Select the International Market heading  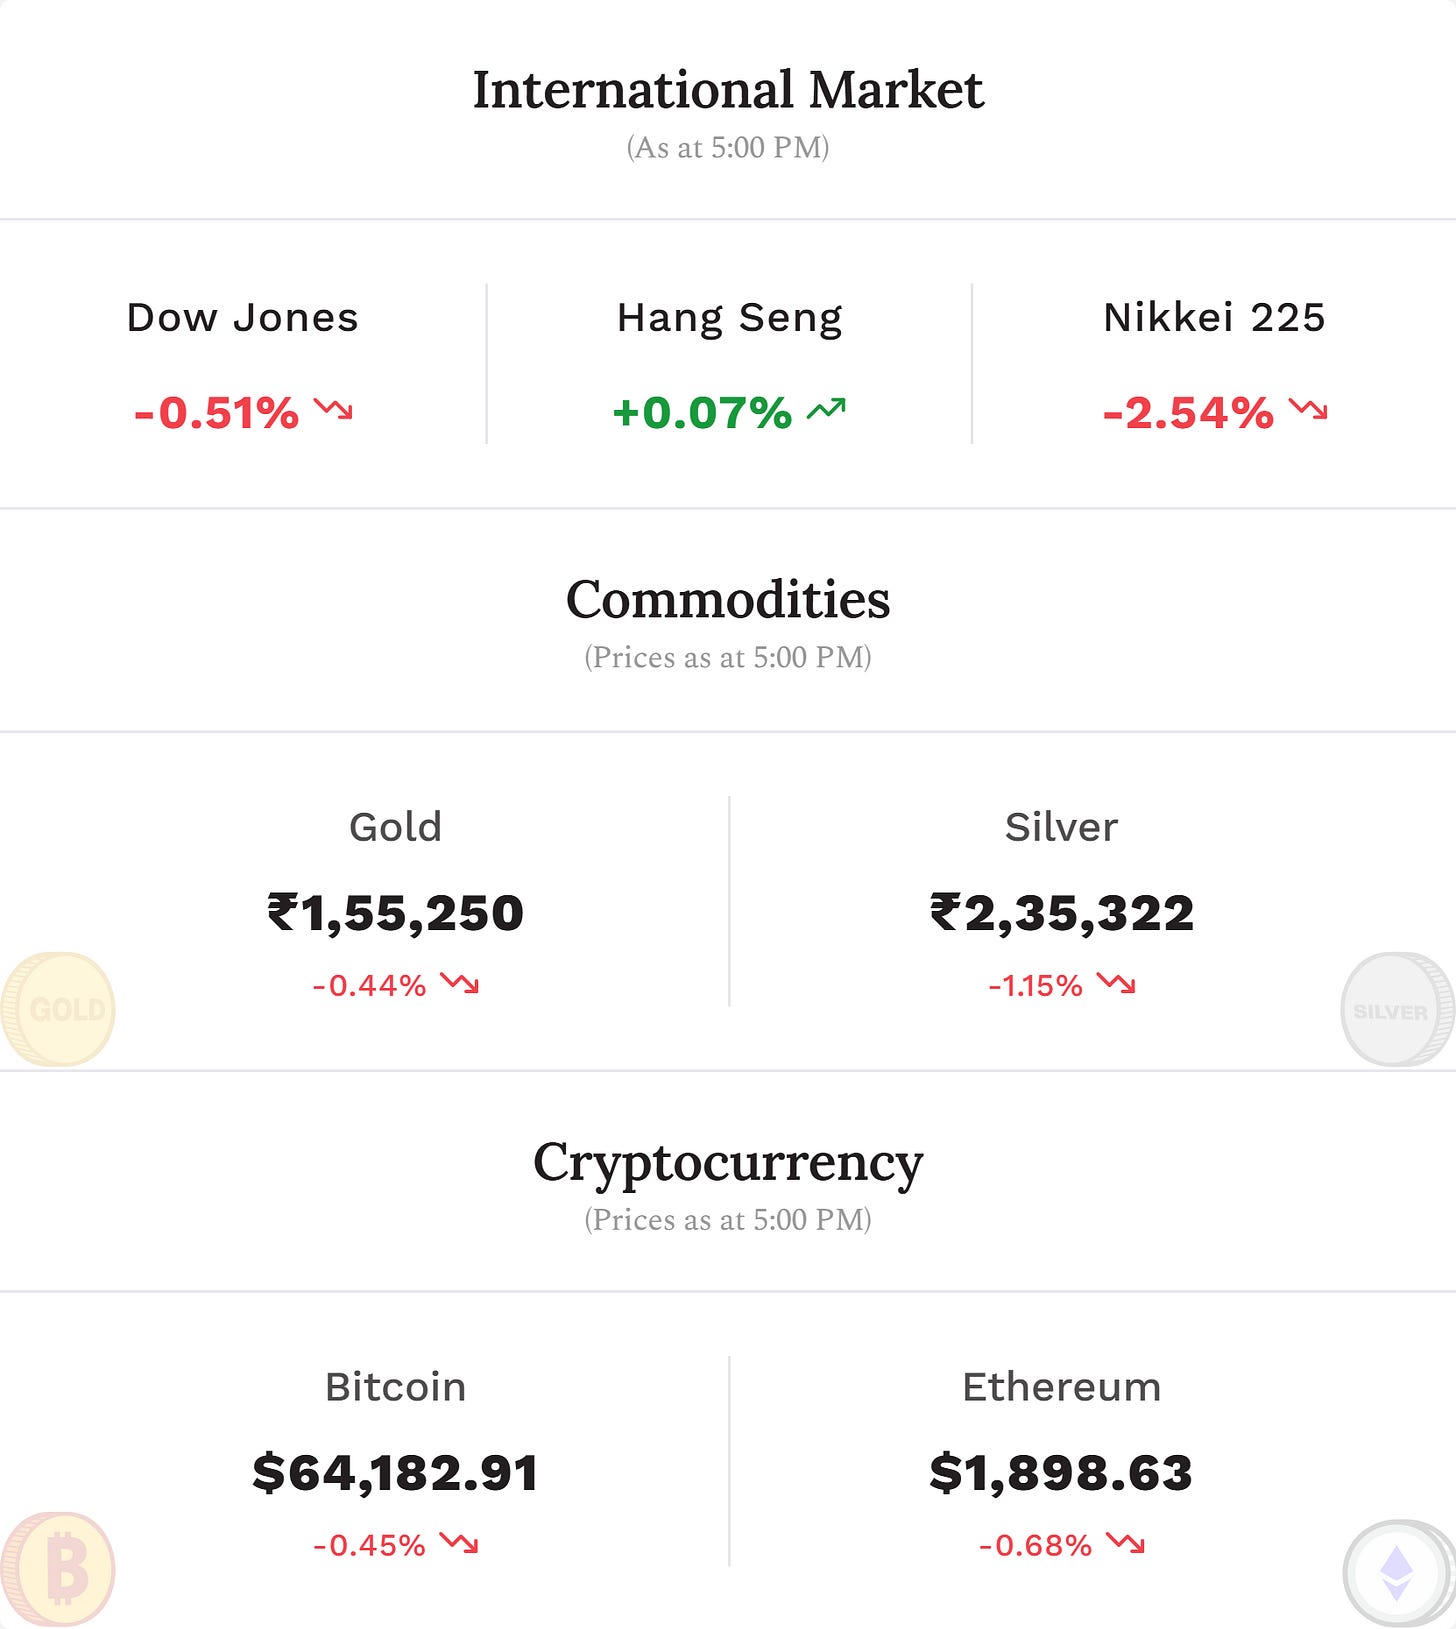(728, 90)
